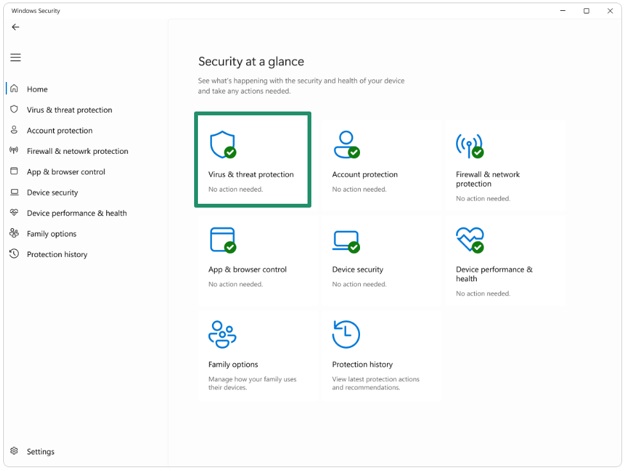Select Family options in the sidebar
This screenshot has width=624, height=471.
pos(51,234)
